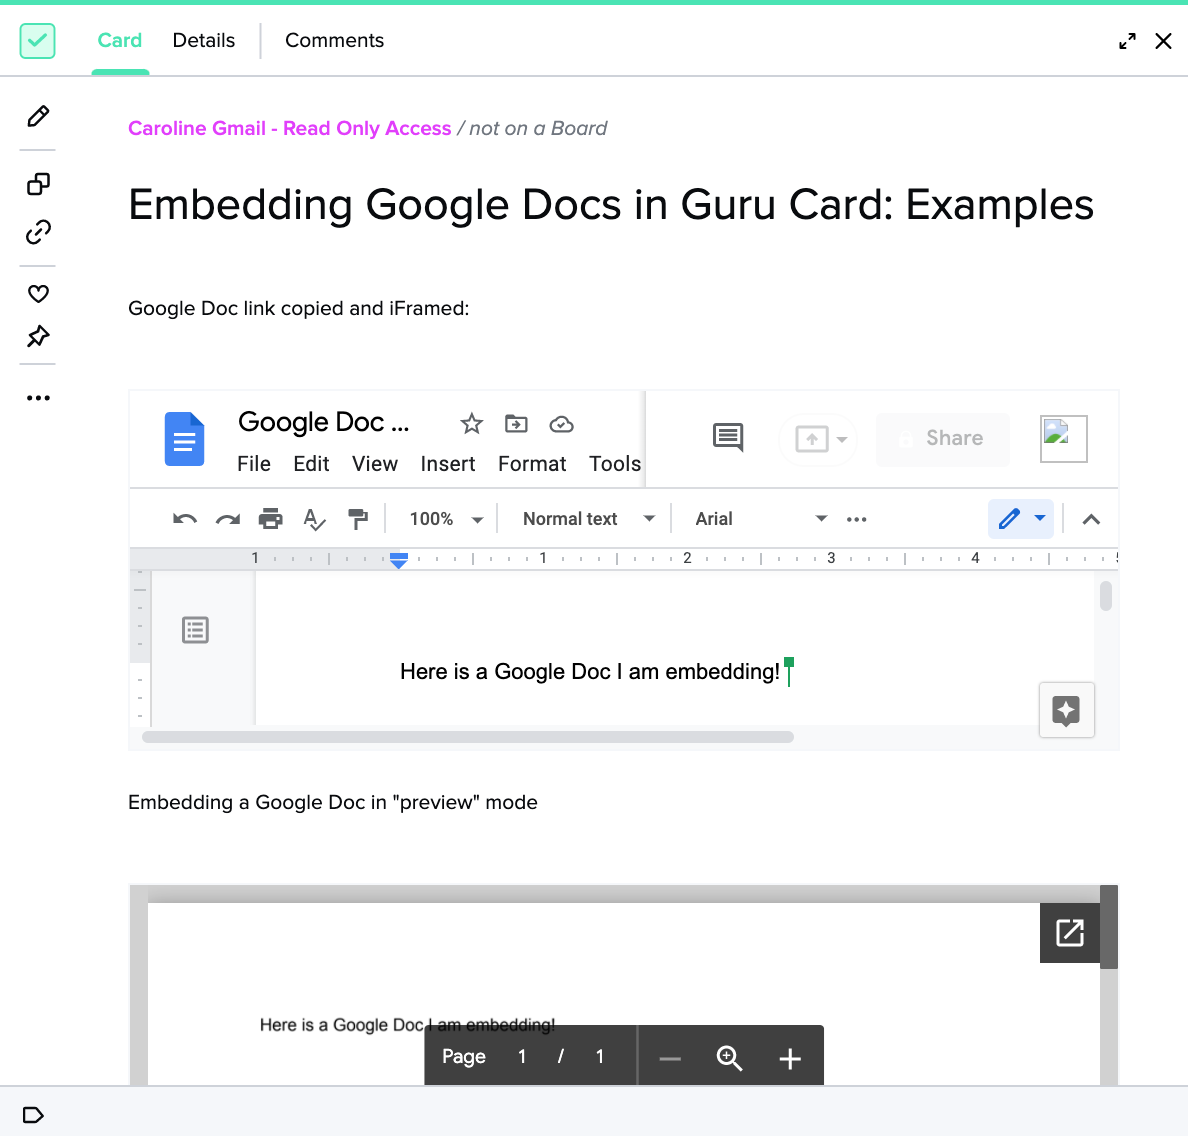Pin this card with the pin icon

pos(38,336)
